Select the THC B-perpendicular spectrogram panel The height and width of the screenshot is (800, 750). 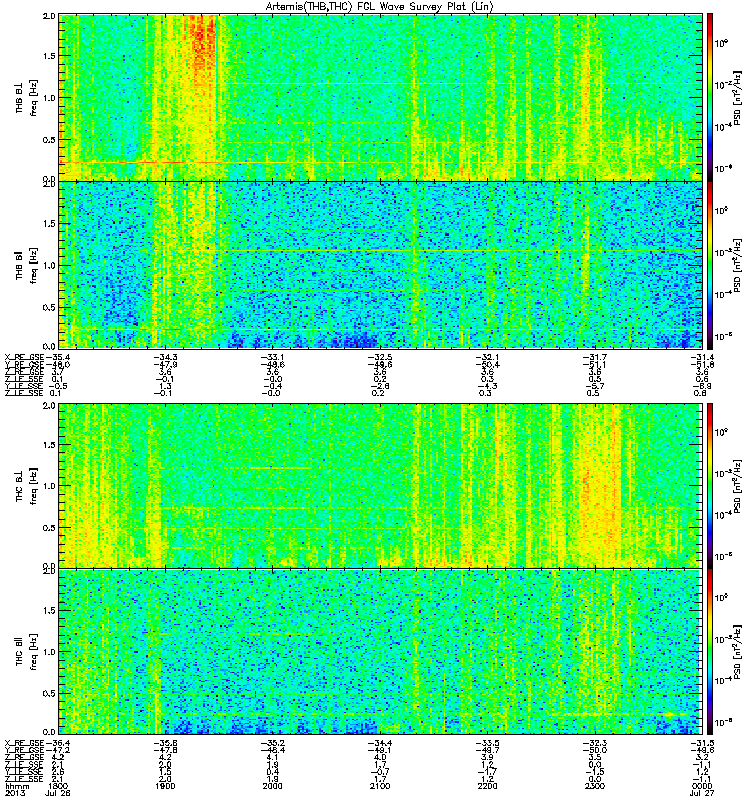pos(380,485)
